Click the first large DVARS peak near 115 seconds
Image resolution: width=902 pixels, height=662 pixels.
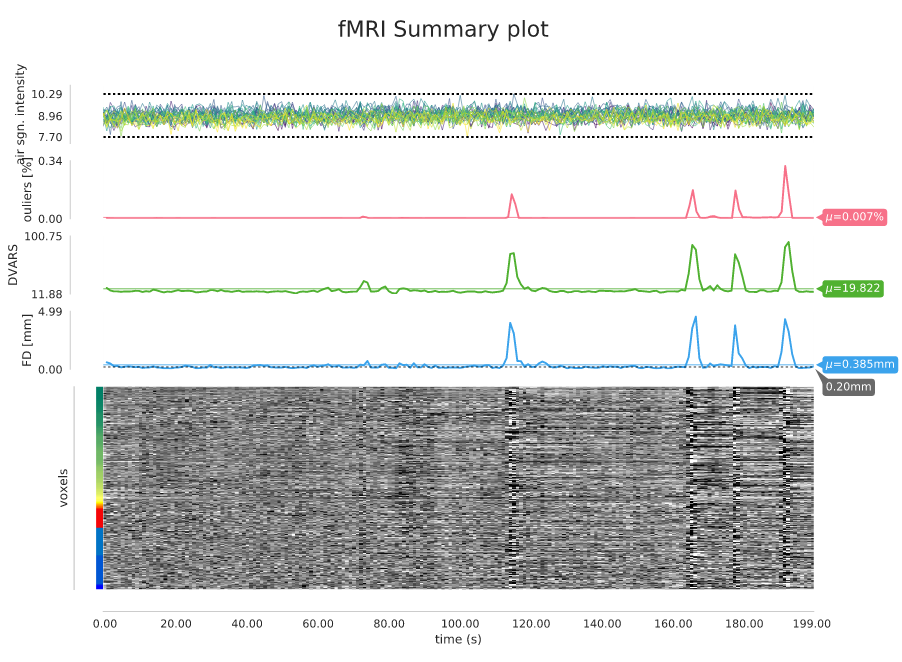click(x=512, y=253)
